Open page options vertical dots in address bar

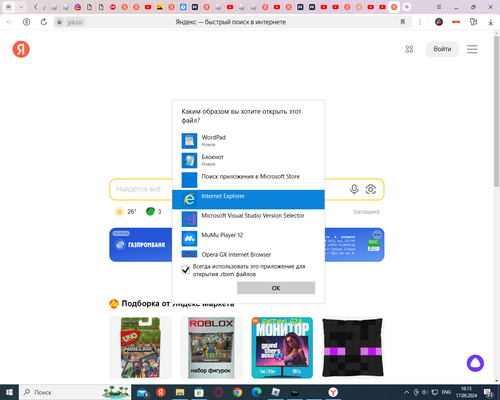pyautogui.click(x=420, y=22)
